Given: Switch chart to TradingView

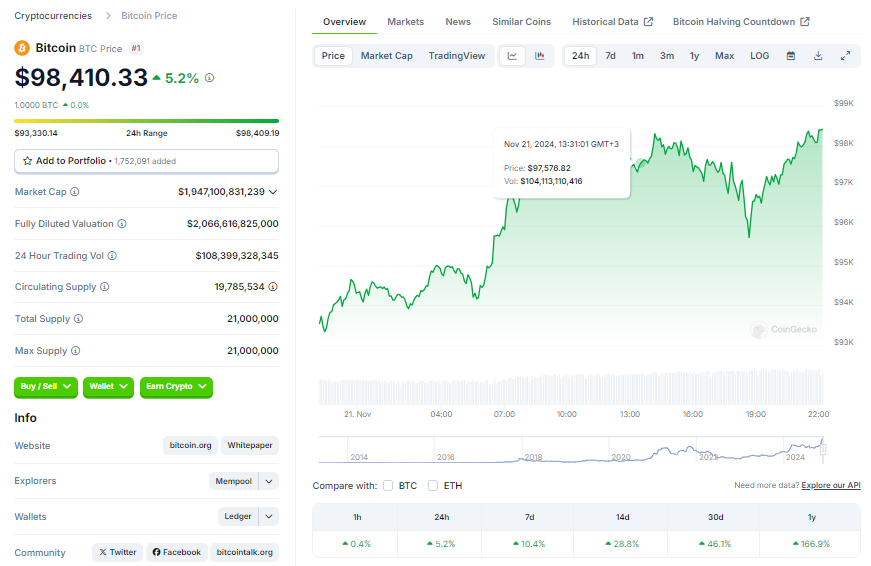Looking at the screenshot, I should click(x=457, y=56).
